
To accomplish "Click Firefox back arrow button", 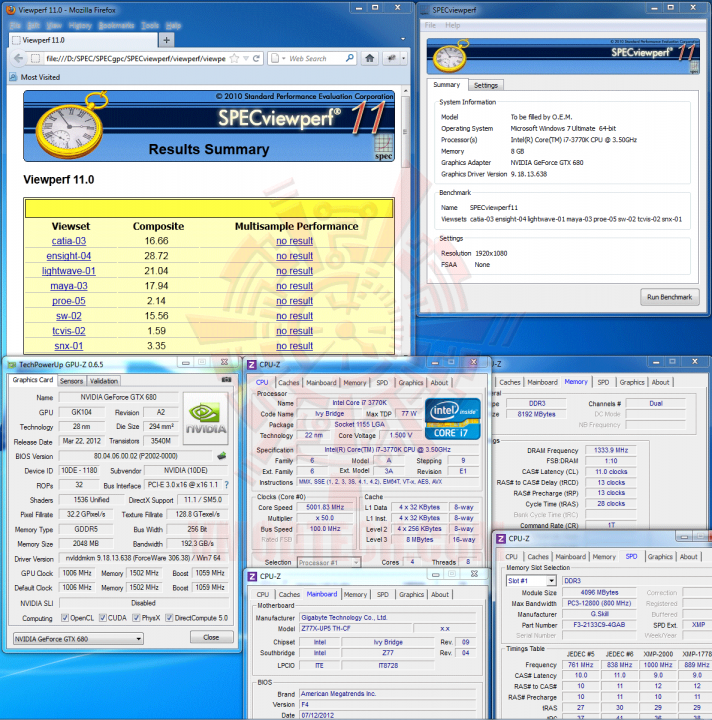I will [x=18, y=58].
